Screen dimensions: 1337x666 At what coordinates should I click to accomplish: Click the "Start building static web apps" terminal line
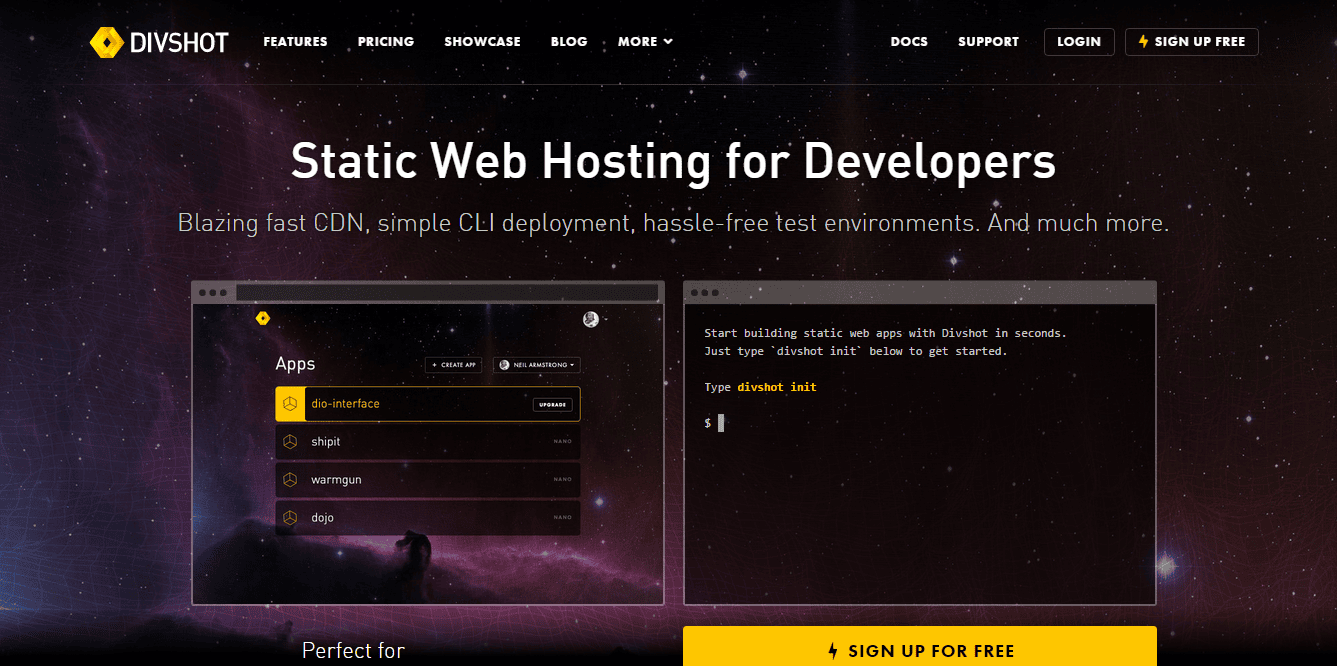point(885,333)
